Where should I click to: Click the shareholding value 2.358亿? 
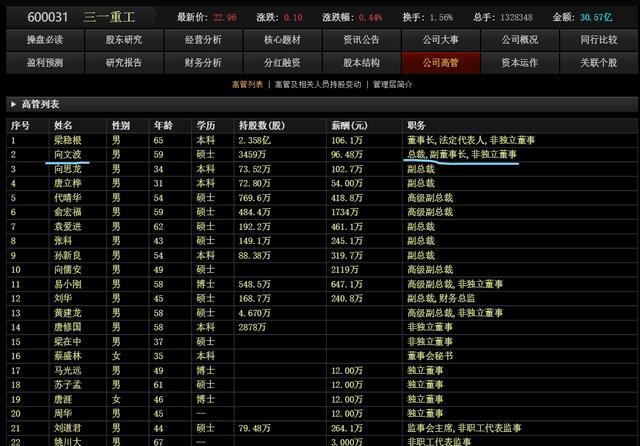(x=254, y=140)
